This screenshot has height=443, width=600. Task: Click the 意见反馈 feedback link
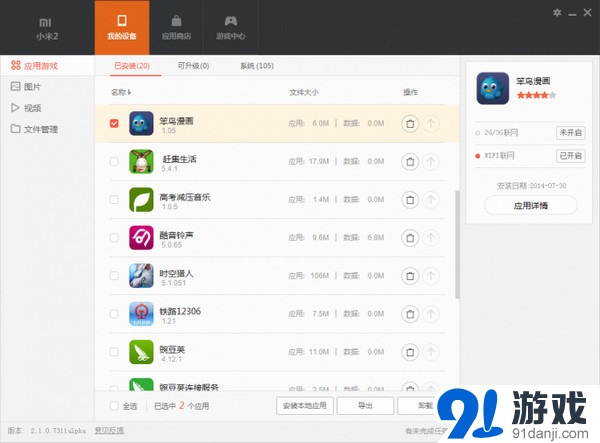pos(109,431)
